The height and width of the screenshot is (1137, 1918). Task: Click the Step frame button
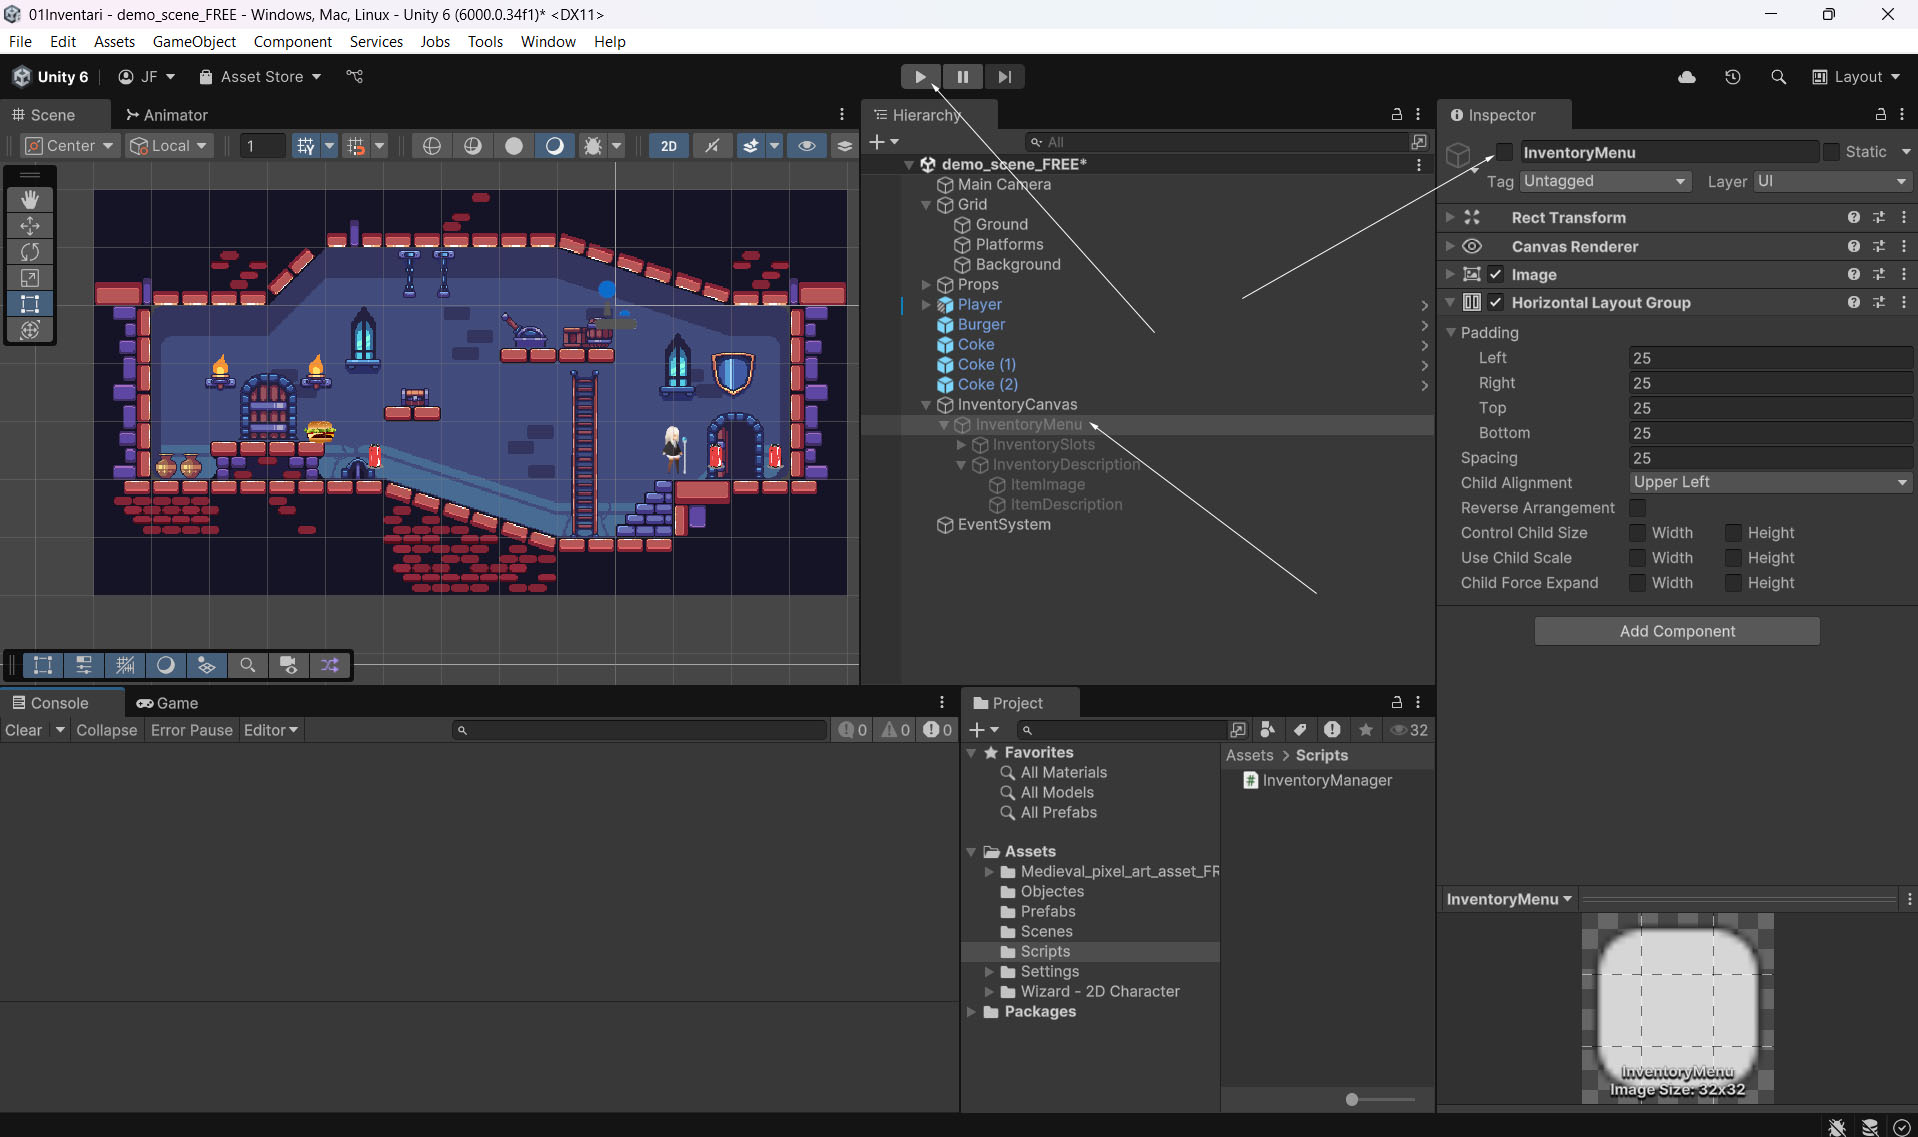[1004, 77]
